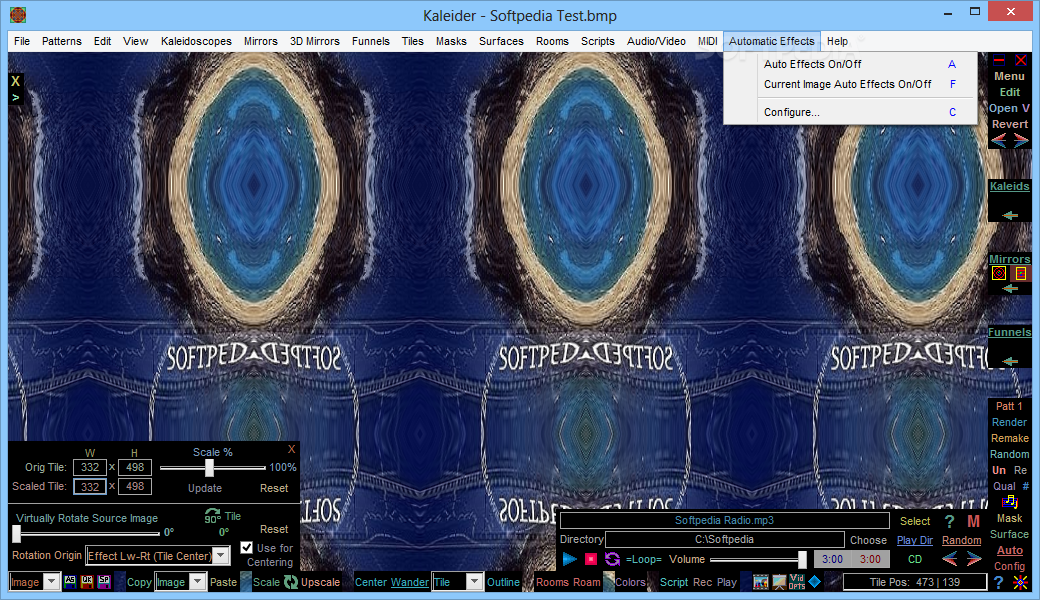The image size is (1040, 600).
Task: Click the red M icon in audio panel
Action: coord(973,522)
